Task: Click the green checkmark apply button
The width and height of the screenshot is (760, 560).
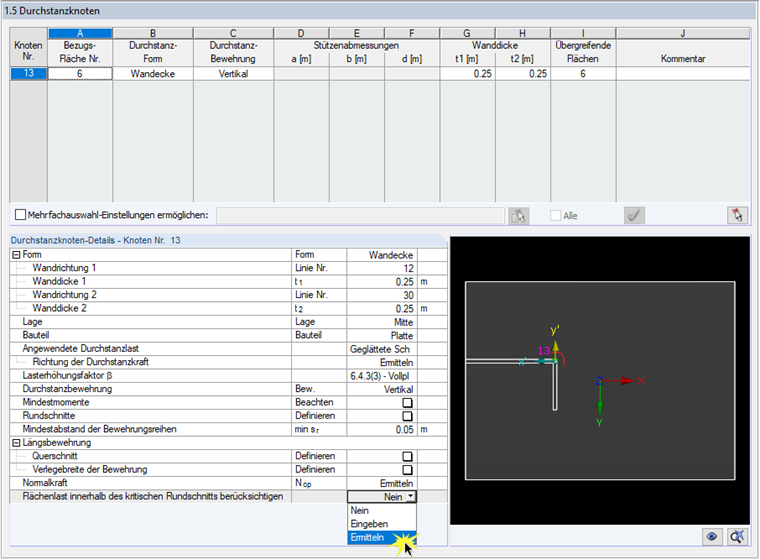Action: 634,215
